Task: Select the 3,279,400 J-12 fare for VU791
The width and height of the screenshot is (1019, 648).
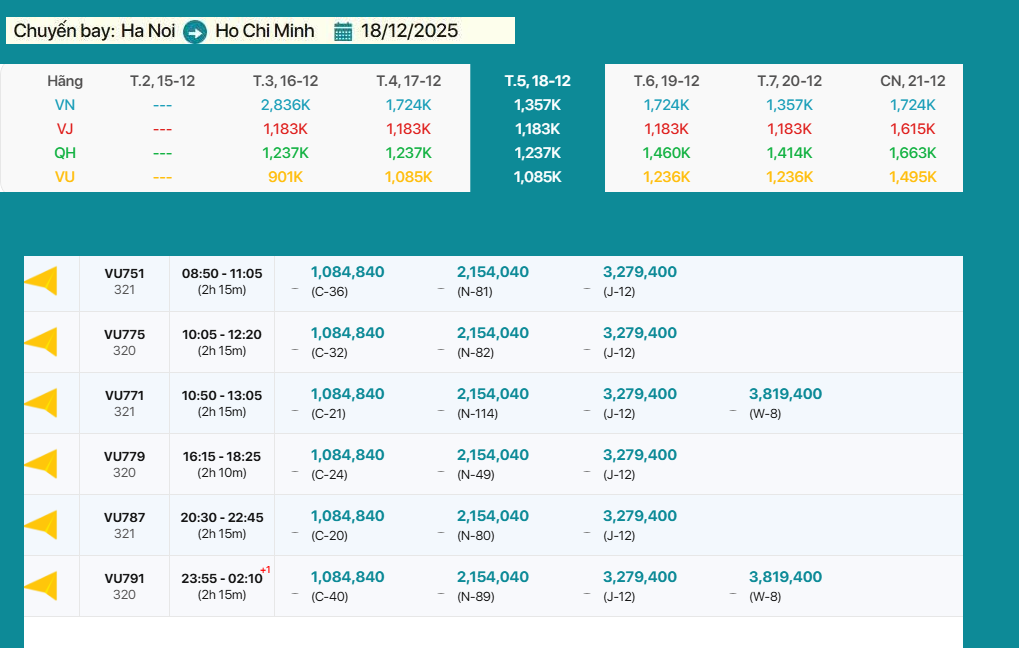Action: [639, 577]
